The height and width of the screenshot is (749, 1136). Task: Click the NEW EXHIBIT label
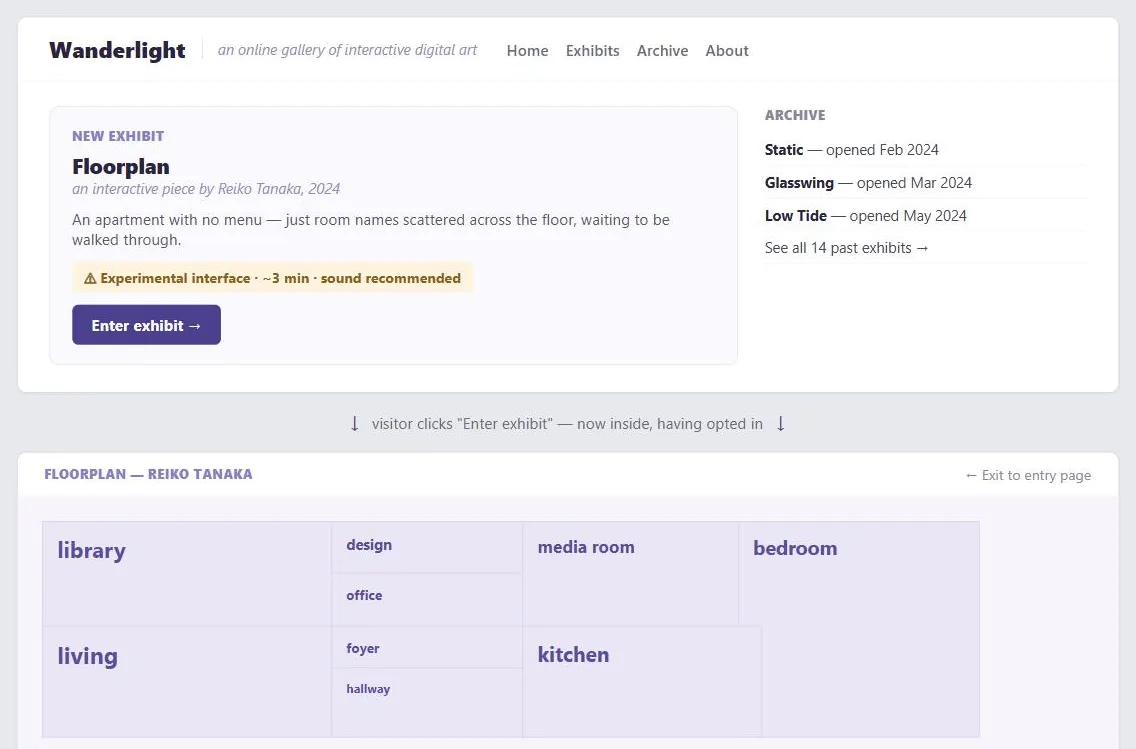coord(118,136)
